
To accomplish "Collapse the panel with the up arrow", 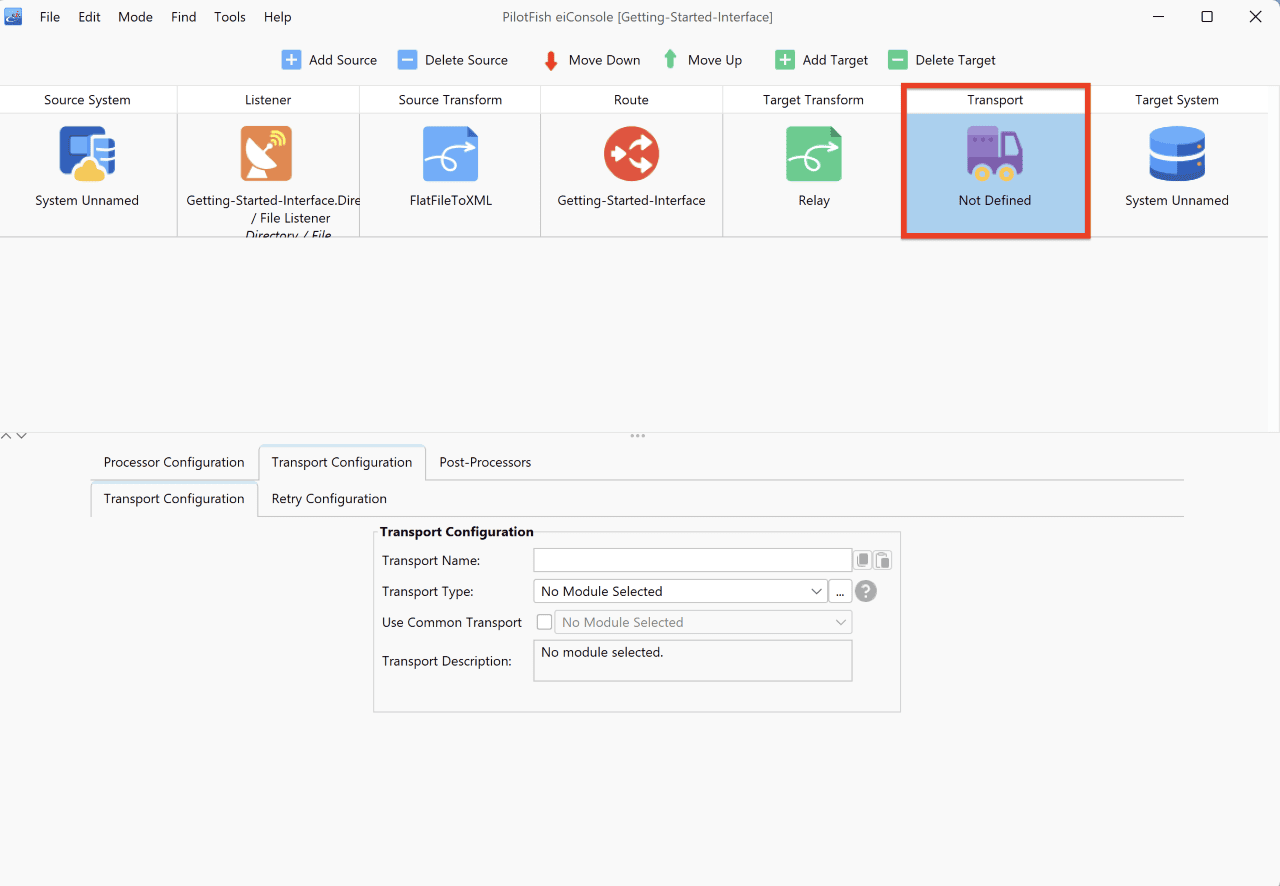I will tap(7, 436).
